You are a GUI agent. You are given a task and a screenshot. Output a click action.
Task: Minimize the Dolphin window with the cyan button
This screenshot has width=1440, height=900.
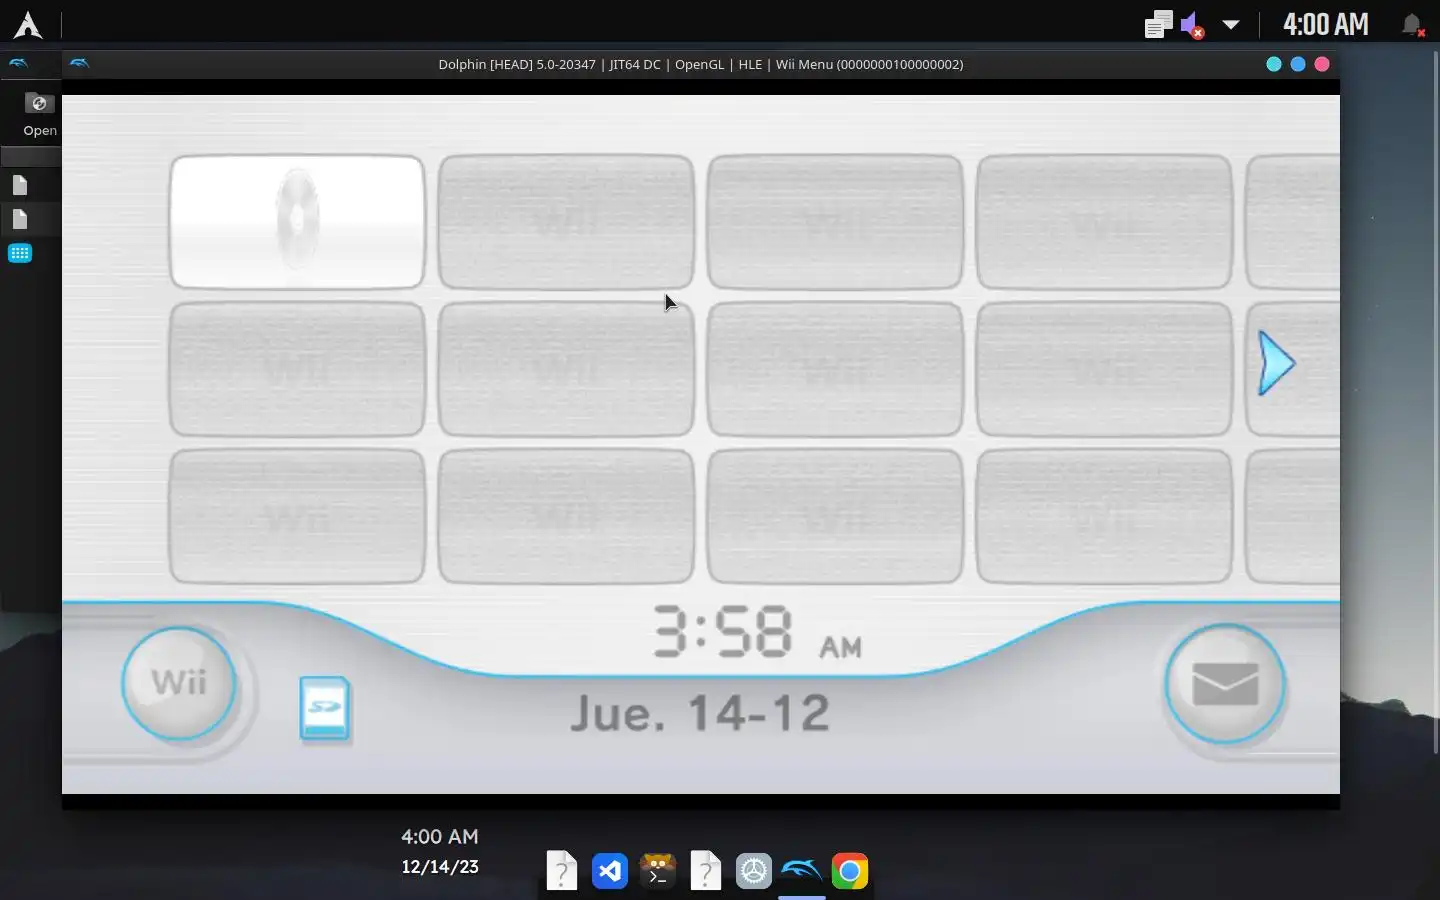[x=1274, y=64]
